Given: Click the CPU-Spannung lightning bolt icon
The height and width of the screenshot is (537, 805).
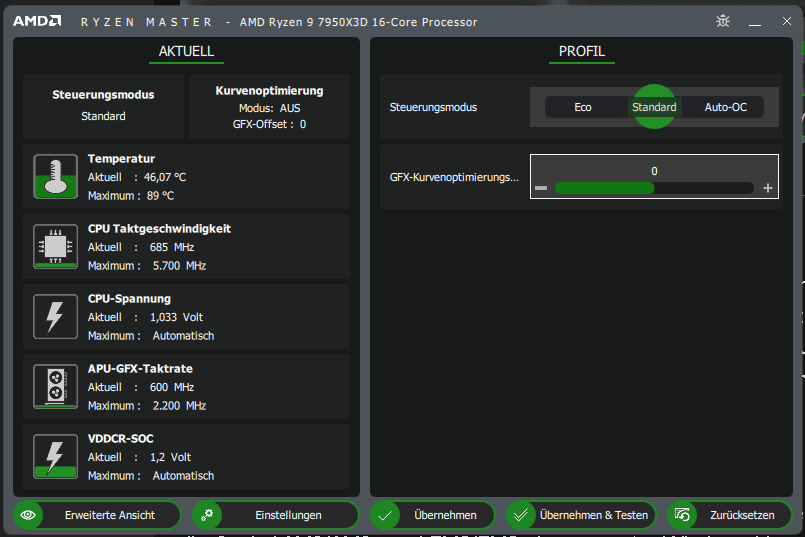Looking at the screenshot, I should click(55, 316).
